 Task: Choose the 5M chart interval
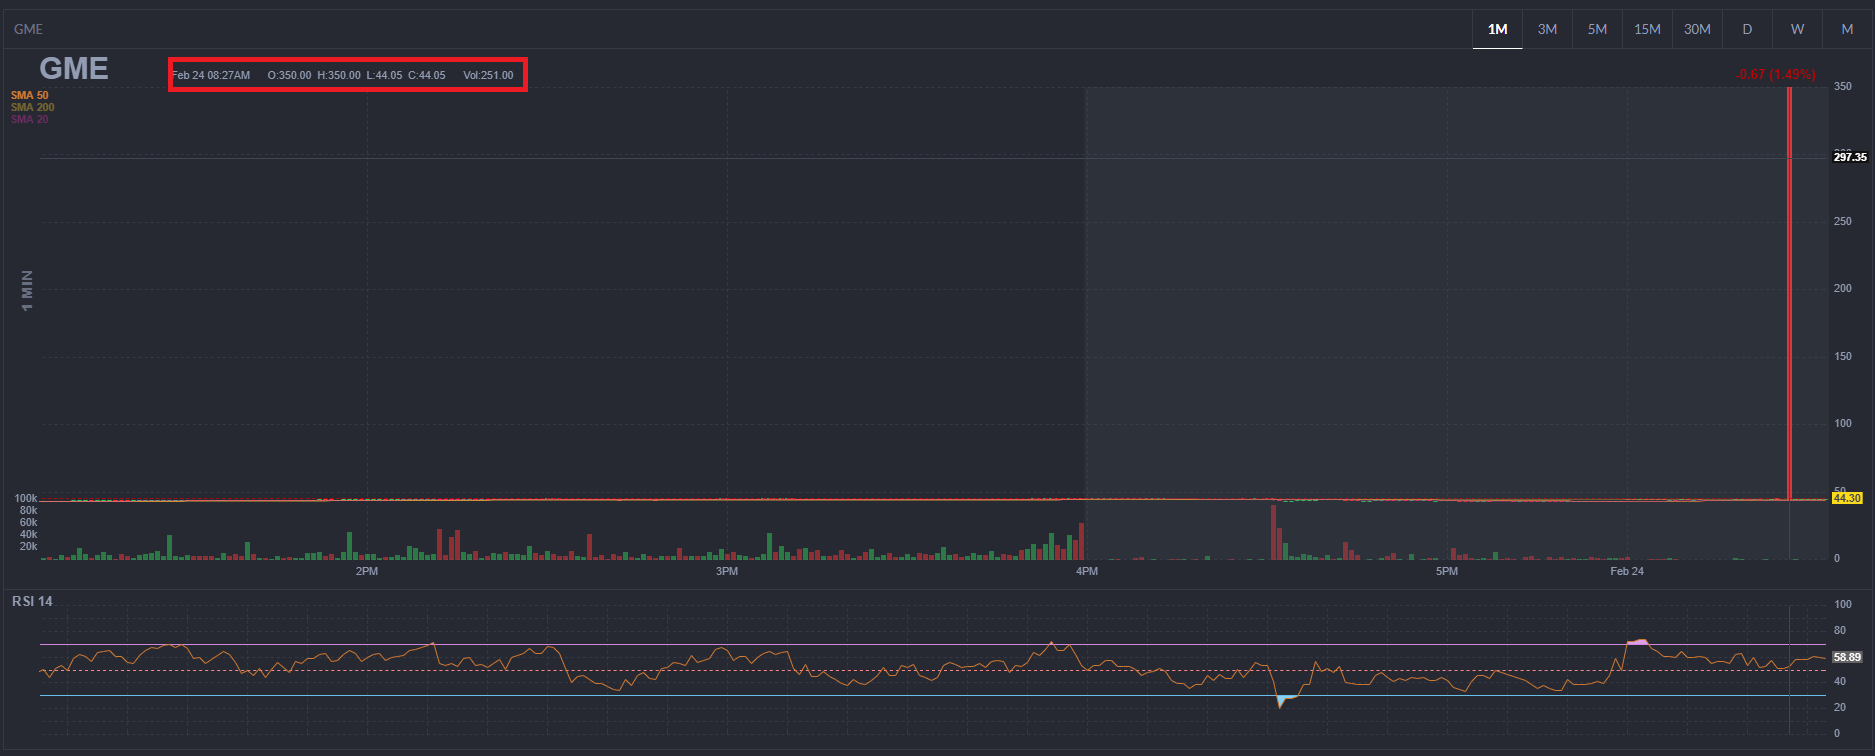(1597, 29)
